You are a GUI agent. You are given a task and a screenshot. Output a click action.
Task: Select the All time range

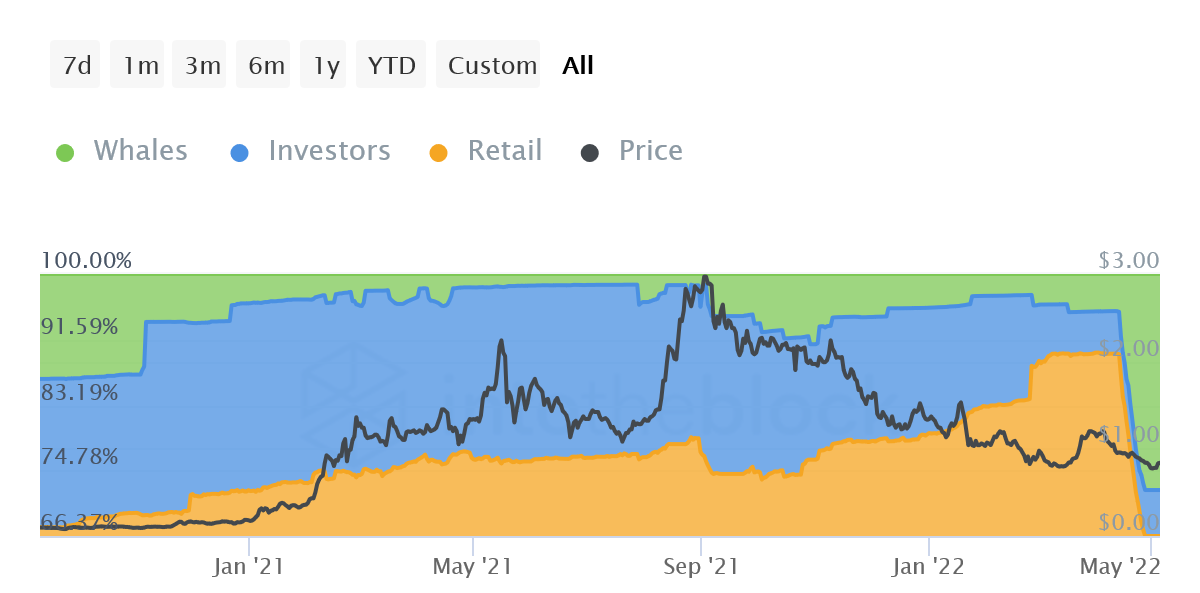coord(578,65)
